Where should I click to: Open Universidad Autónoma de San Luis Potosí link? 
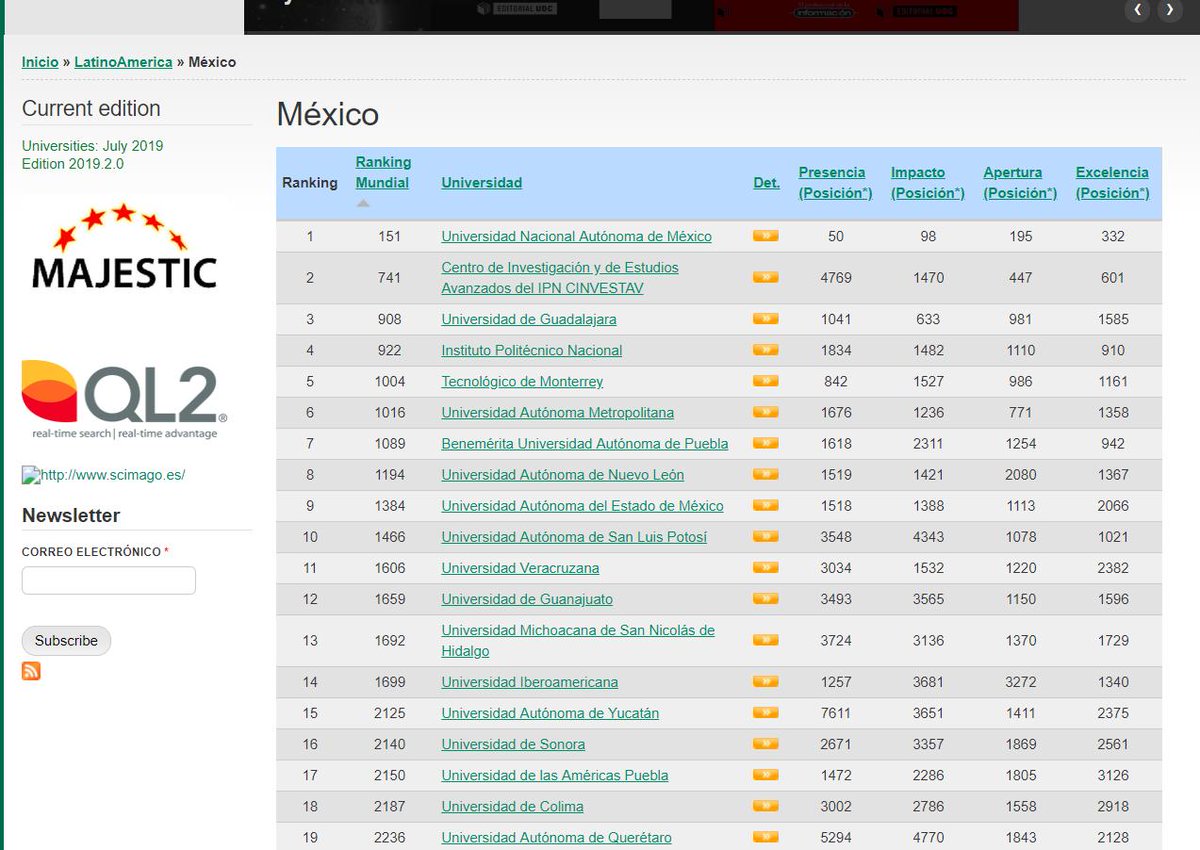[574, 537]
